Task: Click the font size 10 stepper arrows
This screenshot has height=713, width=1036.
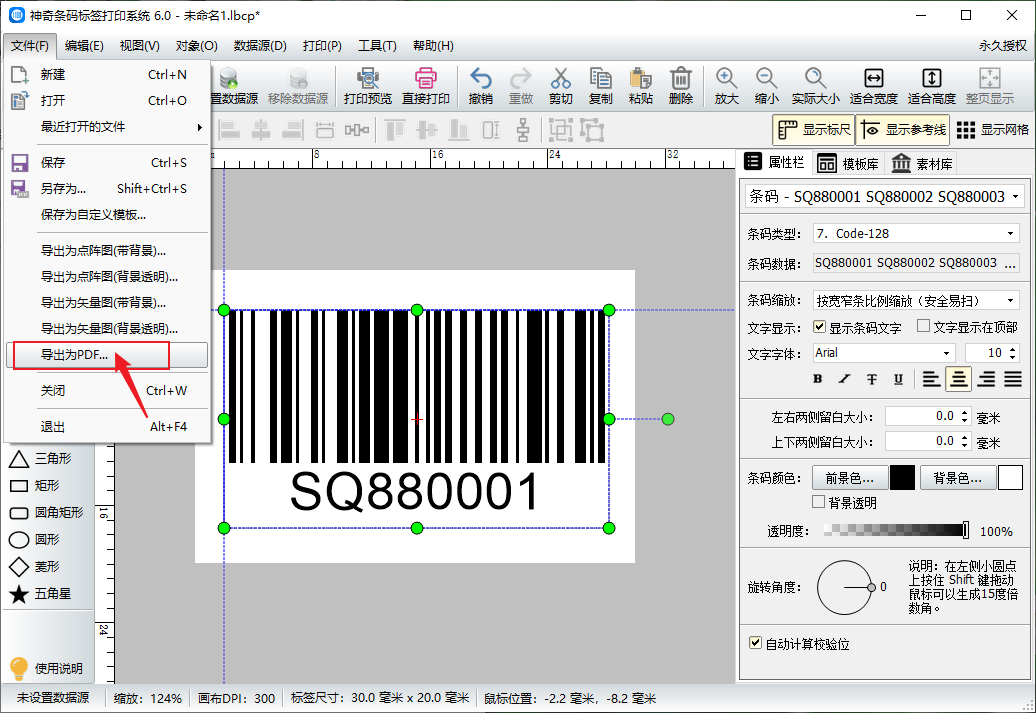Action: [1012, 353]
